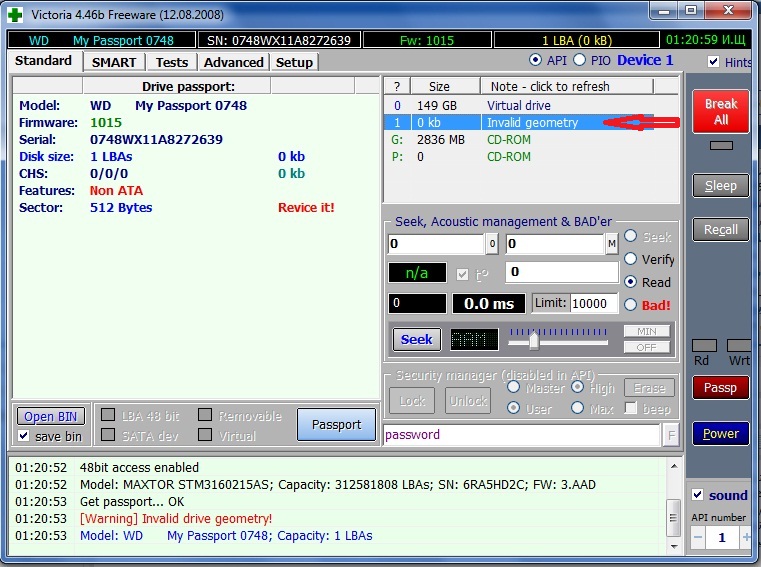Click the Invalid drive geometry warning log line
Viewport: 761px width, 567px height.
point(176,519)
